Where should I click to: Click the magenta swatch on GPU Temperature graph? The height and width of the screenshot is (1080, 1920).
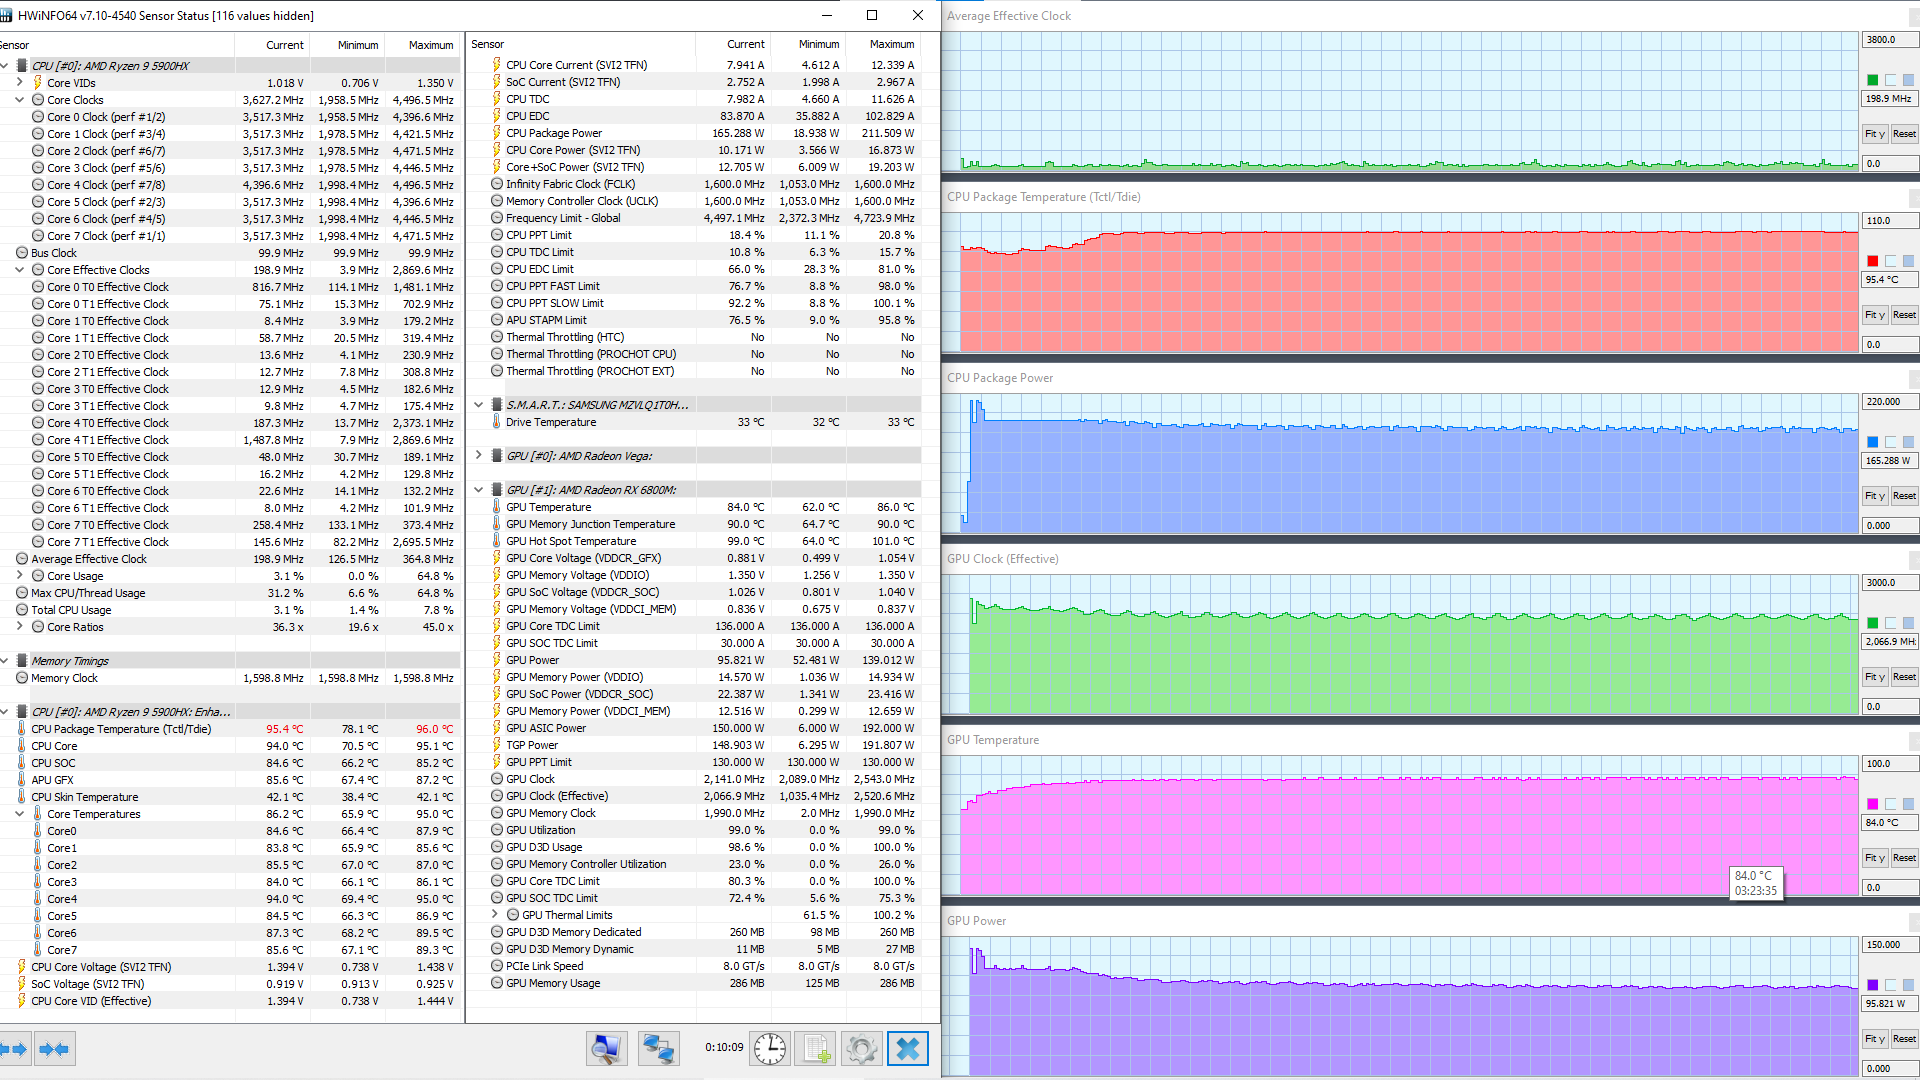(1872, 804)
